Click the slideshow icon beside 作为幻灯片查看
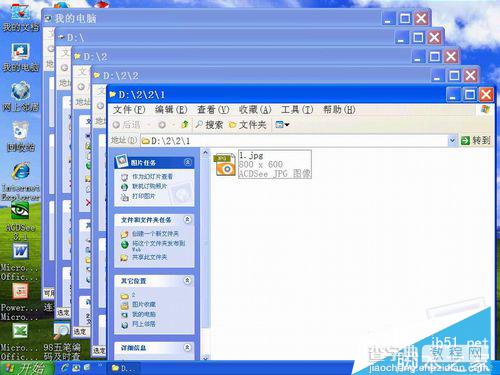 point(125,177)
